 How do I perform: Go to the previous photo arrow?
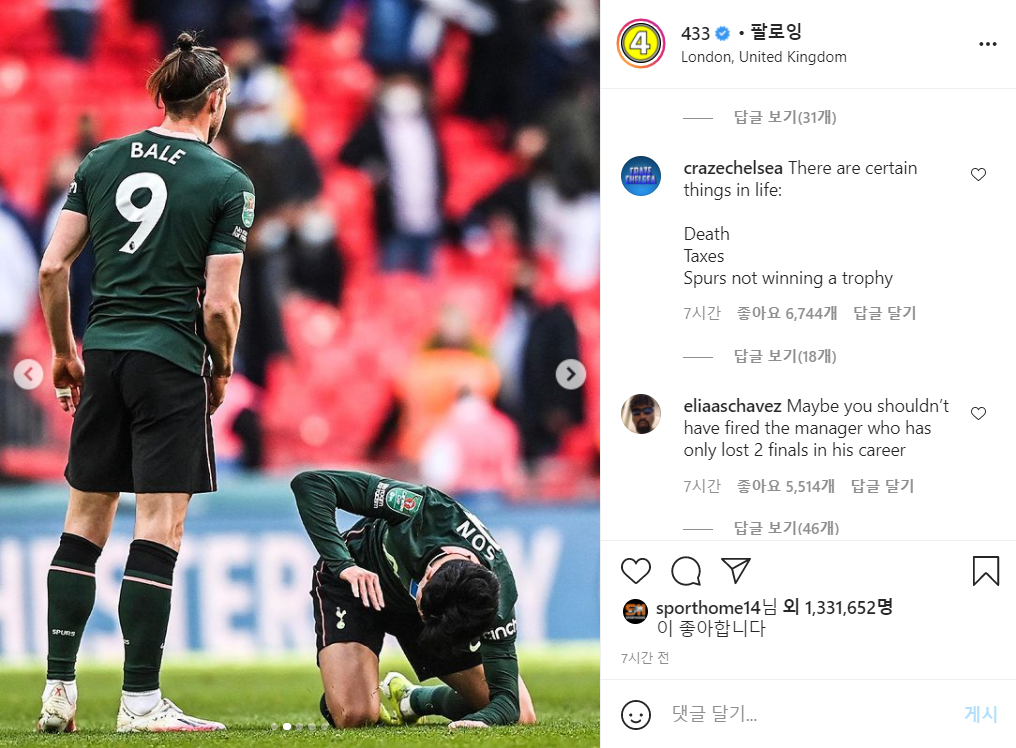click(29, 374)
